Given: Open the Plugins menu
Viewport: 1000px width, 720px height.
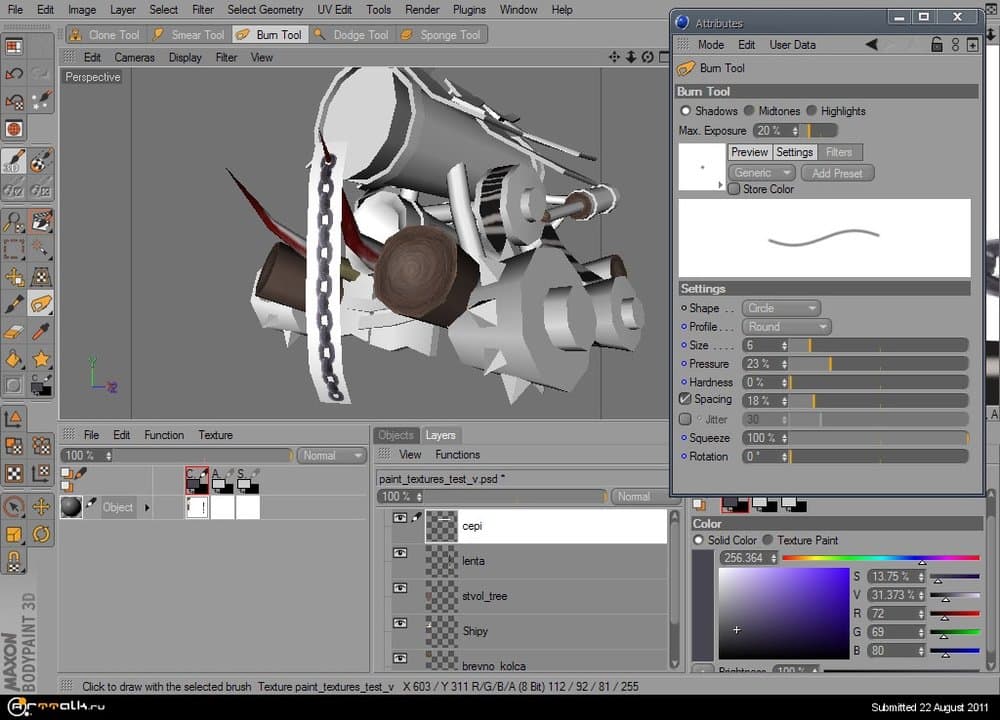Looking at the screenshot, I should (x=469, y=10).
